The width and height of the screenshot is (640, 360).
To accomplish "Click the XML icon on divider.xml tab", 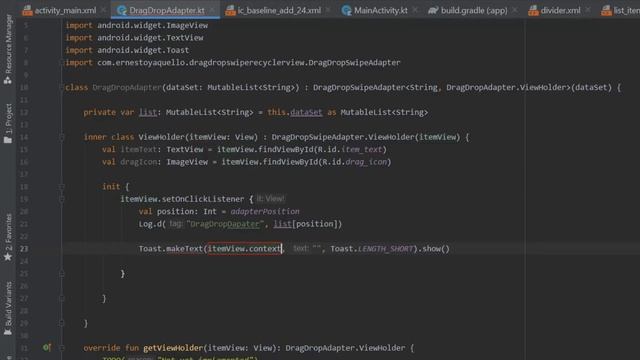I will (533, 10).
